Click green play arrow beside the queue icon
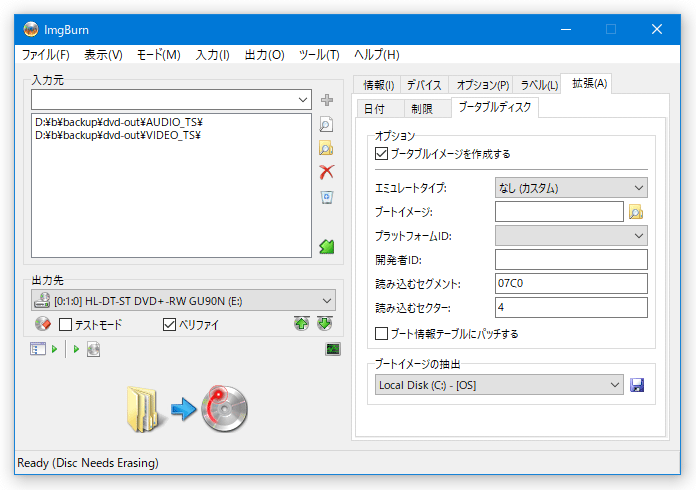Screen dimensions: 696x490 click(x=55, y=349)
